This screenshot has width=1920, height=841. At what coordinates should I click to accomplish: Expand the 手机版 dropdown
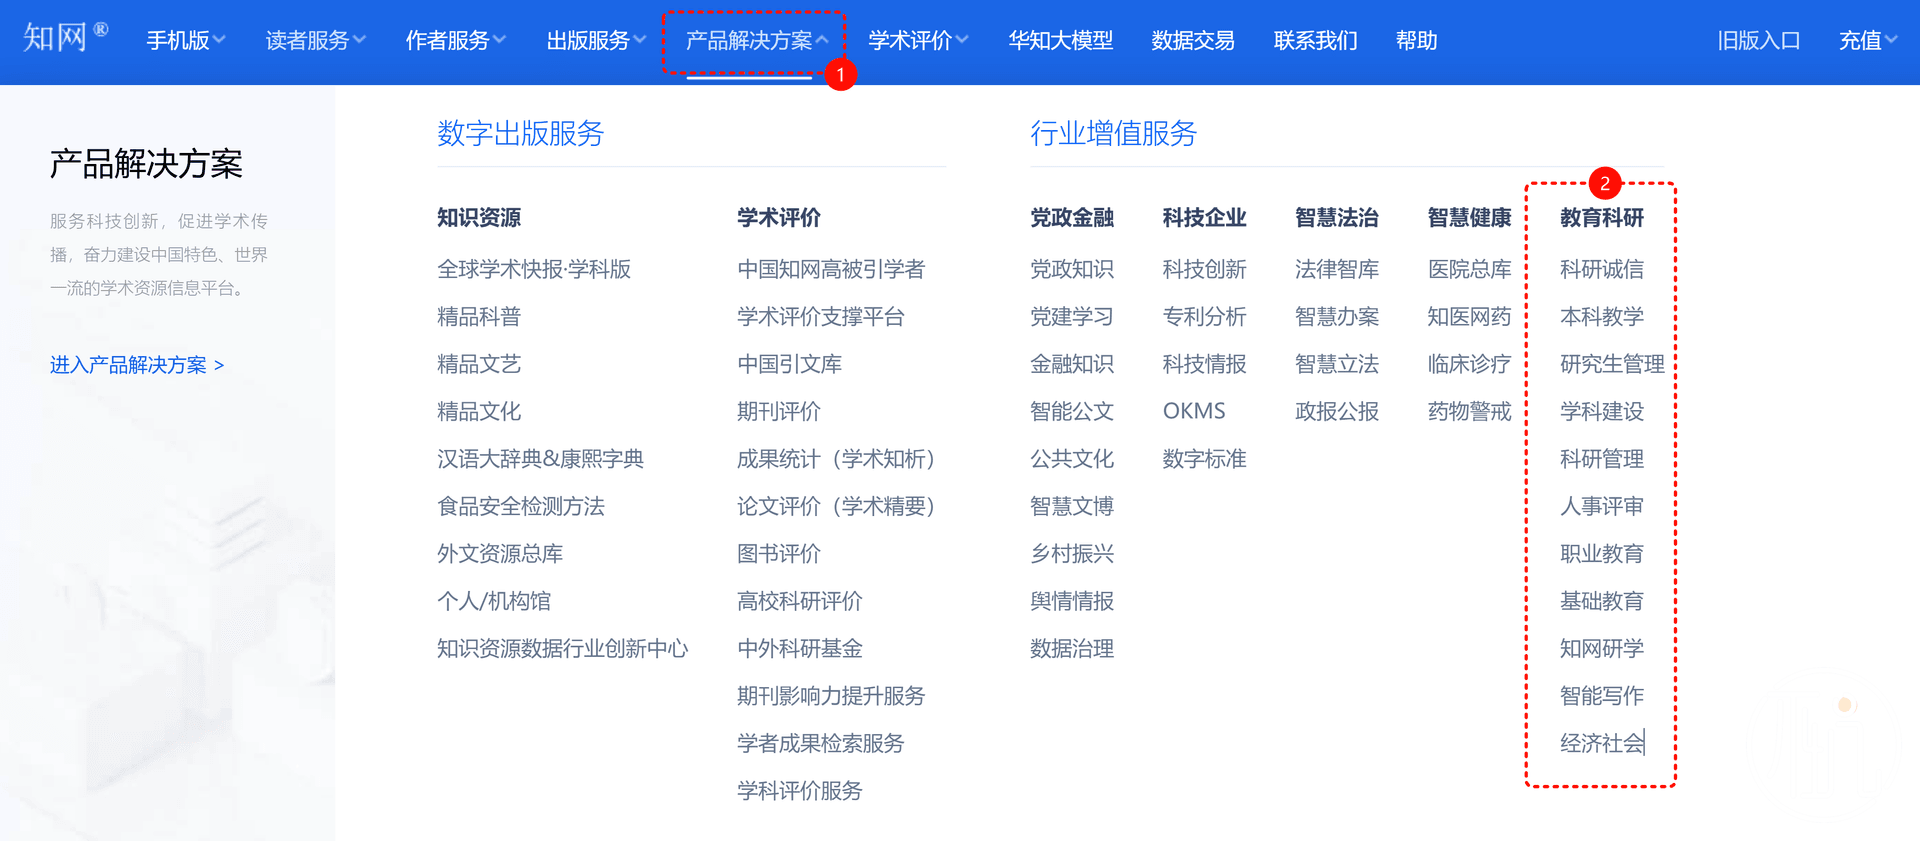click(x=185, y=41)
